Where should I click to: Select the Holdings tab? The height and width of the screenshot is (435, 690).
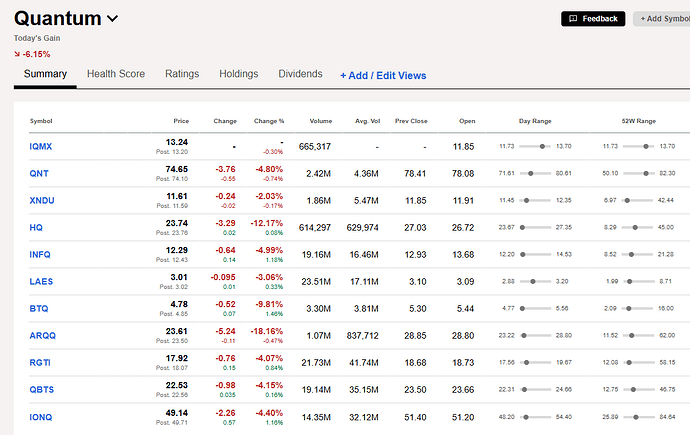[239, 74]
